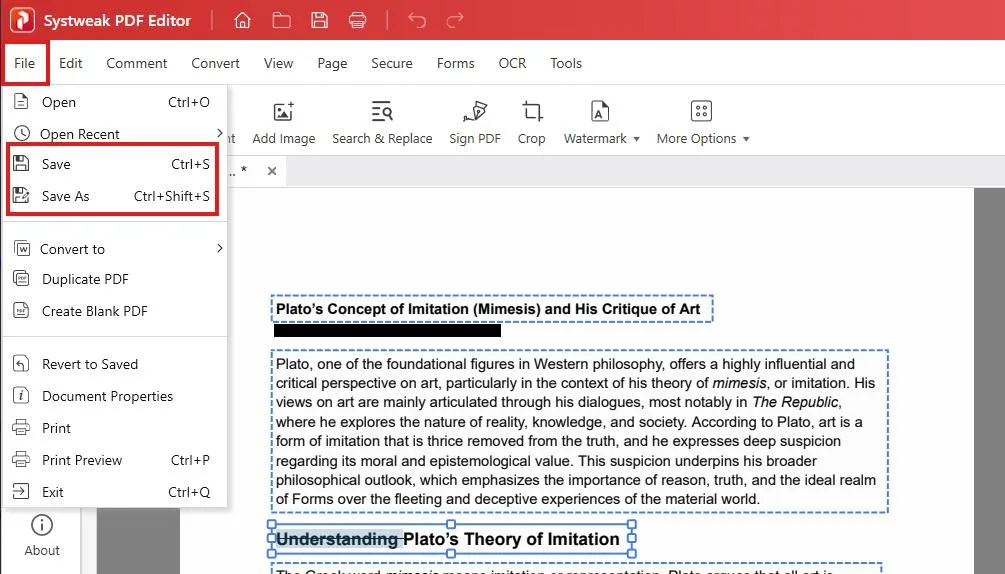Select Duplicate PDF menu entry
Image resolution: width=1005 pixels, height=574 pixels.
point(85,280)
